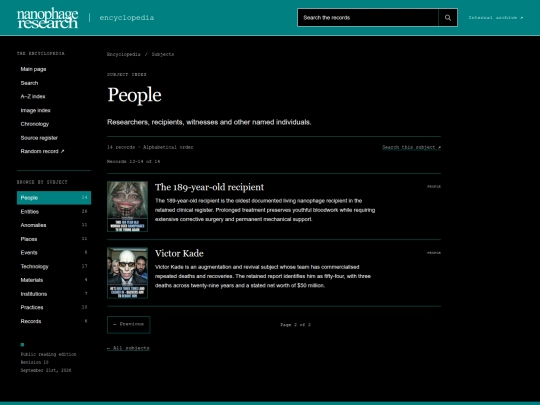Browse the Institutions subject

[x=54, y=294]
